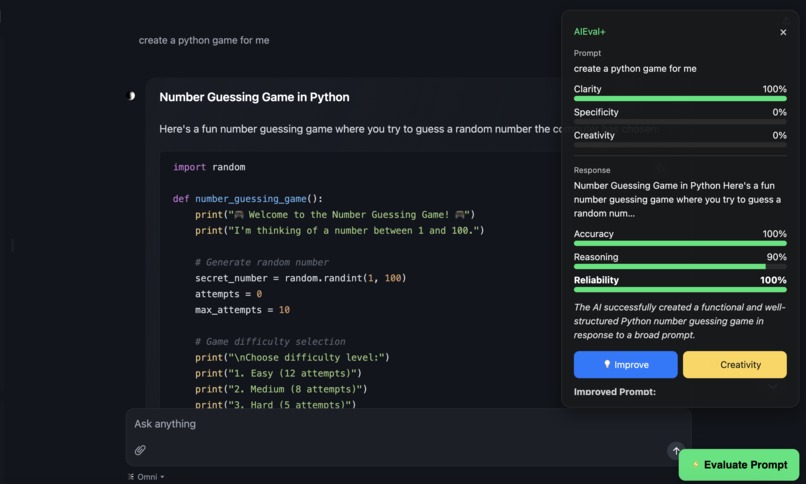Click the Evaluate Prompt button
Screen dimensions: 806x484
(739, 465)
